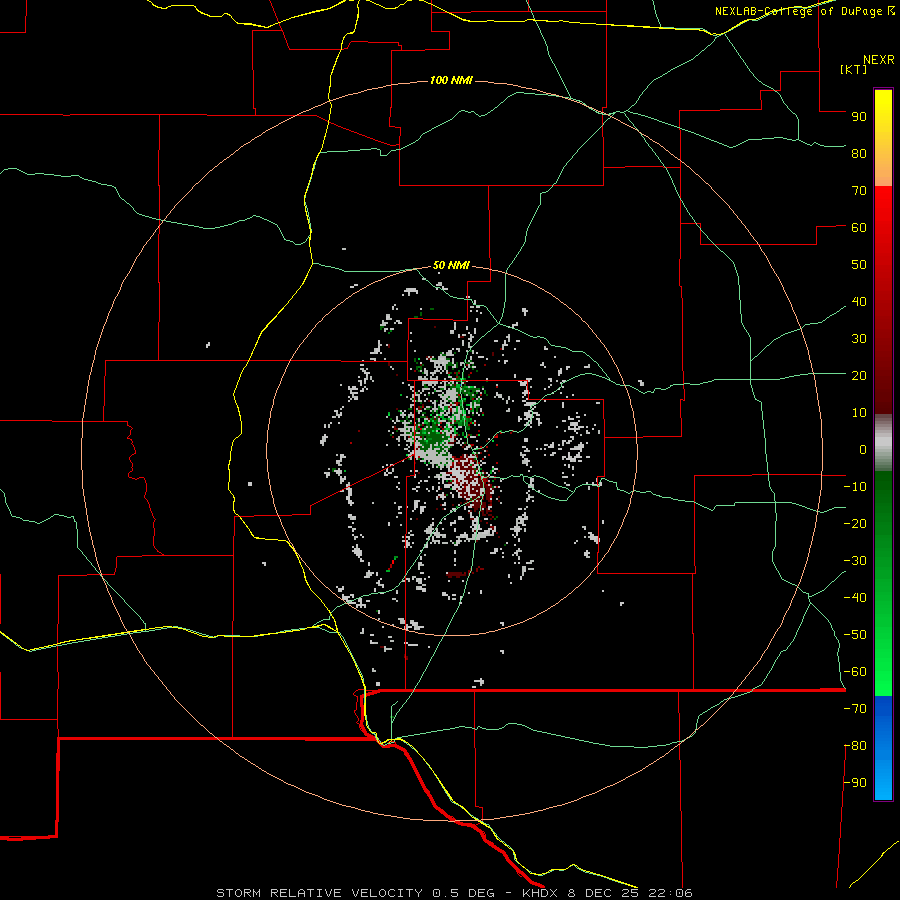Click the "50 NMI" range ring label
This screenshot has height=900, width=900.
(451, 265)
